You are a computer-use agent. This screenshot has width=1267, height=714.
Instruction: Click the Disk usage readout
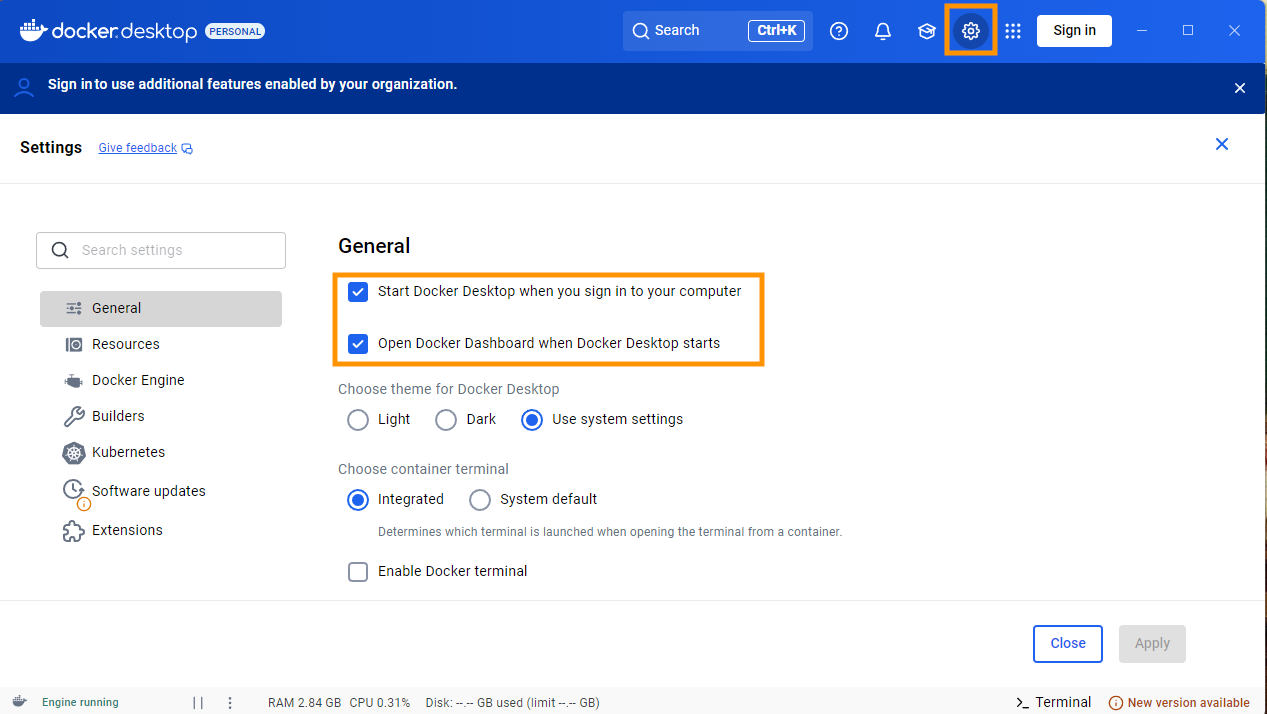(512, 703)
